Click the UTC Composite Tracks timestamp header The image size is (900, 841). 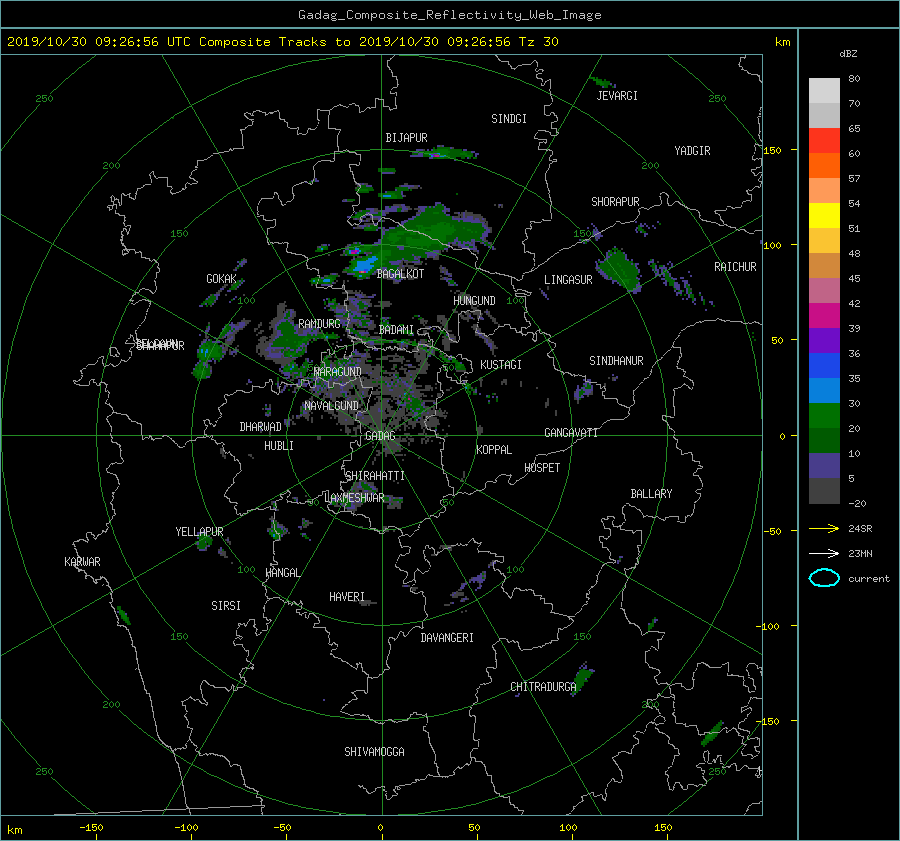(x=282, y=42)
